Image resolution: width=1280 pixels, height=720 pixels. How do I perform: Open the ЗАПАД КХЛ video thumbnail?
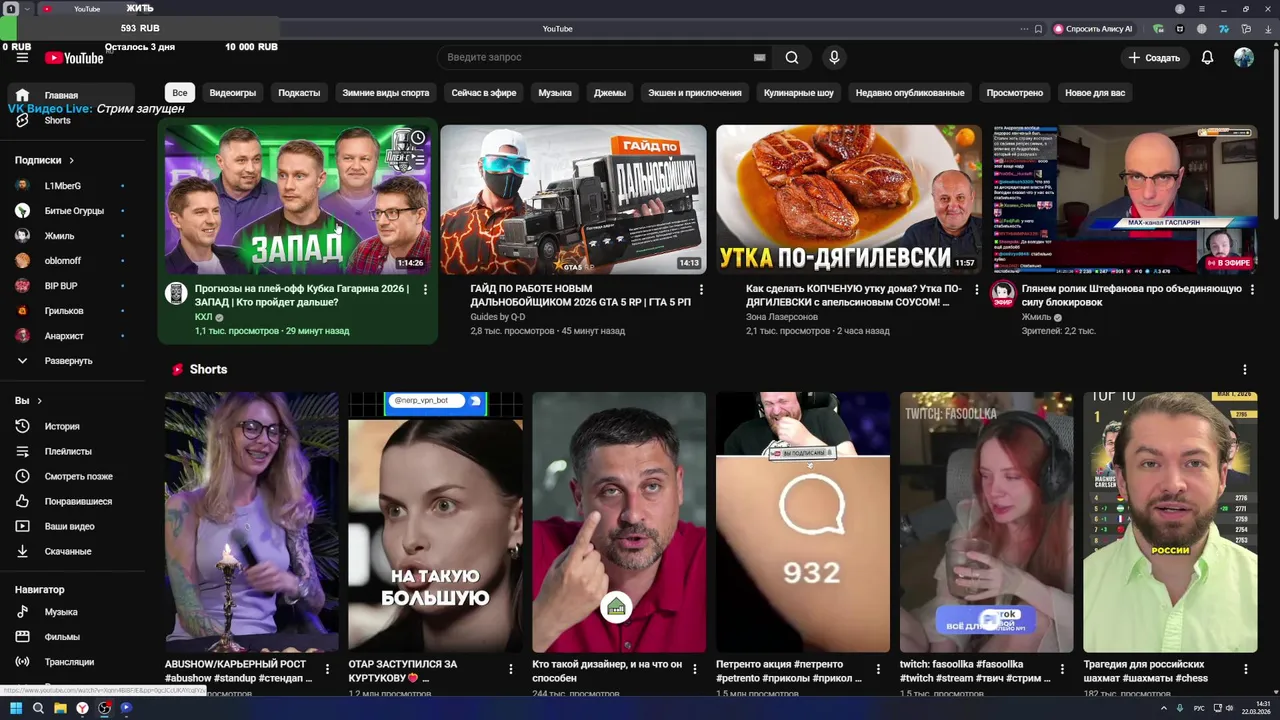point(297,199)
